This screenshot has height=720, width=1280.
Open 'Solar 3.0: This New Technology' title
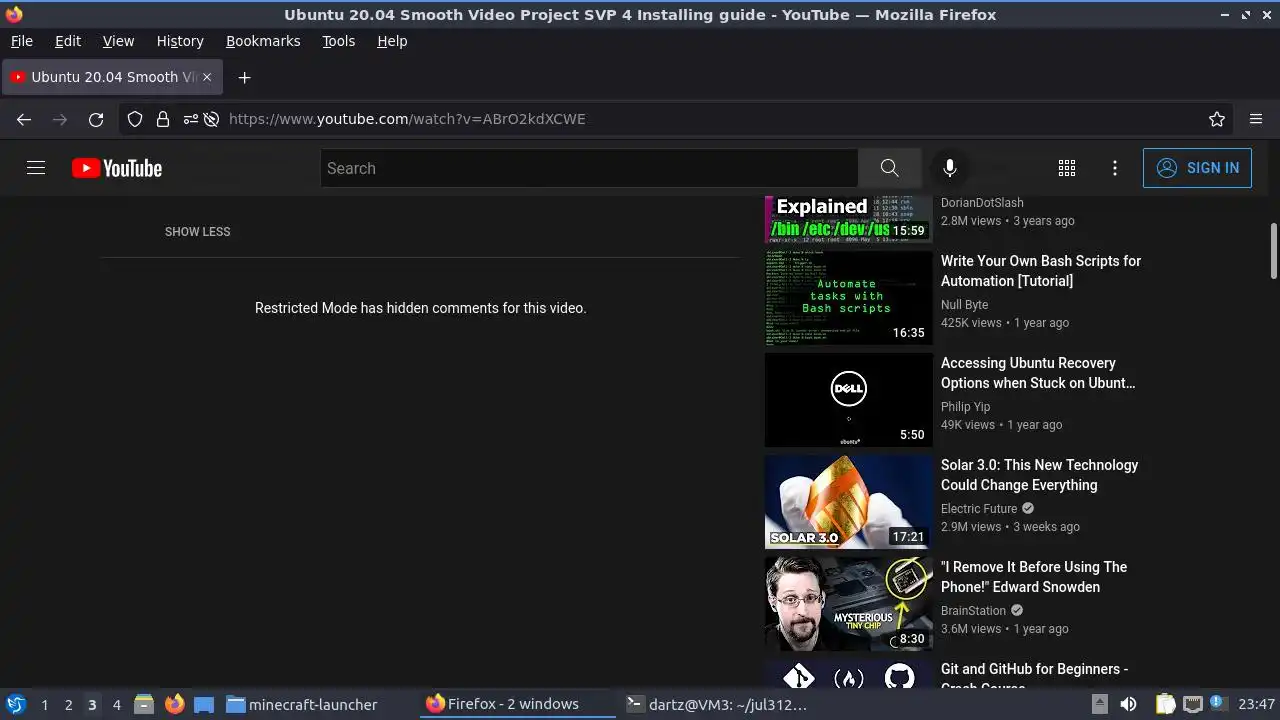(x=1039, y=475)
